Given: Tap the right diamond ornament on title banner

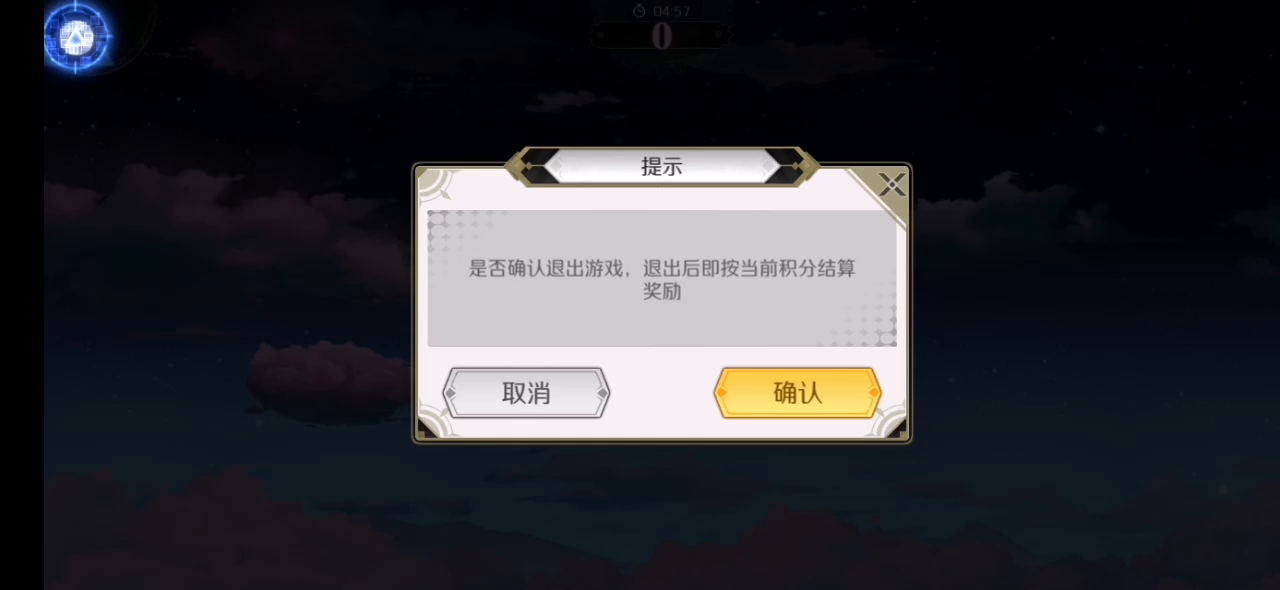Looking at the screenshot, I should [795, 167].
